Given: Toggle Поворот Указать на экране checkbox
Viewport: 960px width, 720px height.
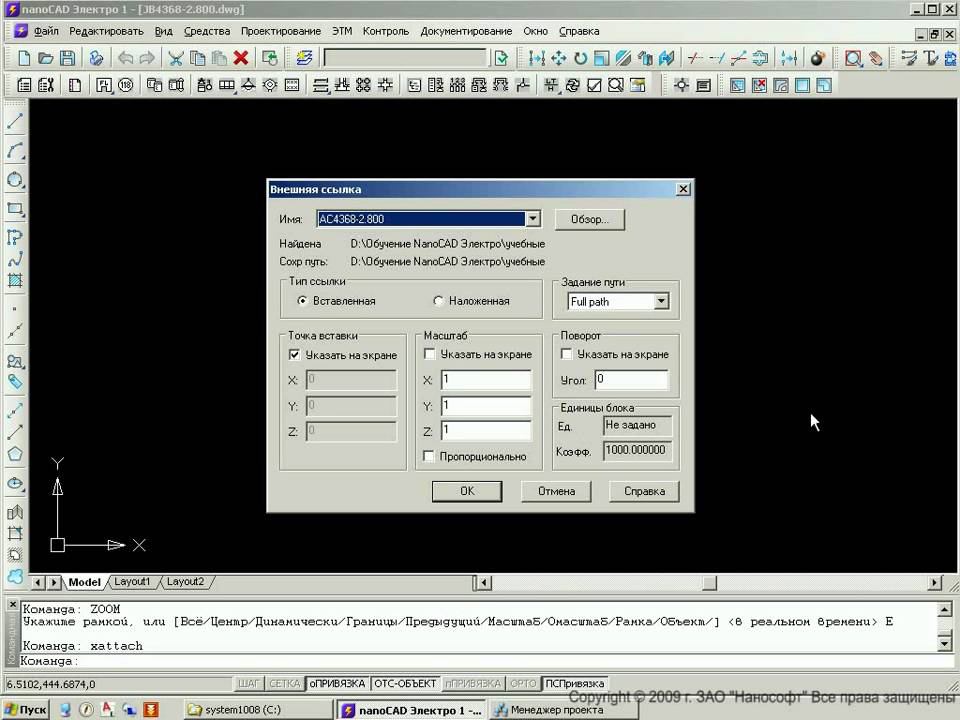Looking at the screenshot, I should pos(566,354).
